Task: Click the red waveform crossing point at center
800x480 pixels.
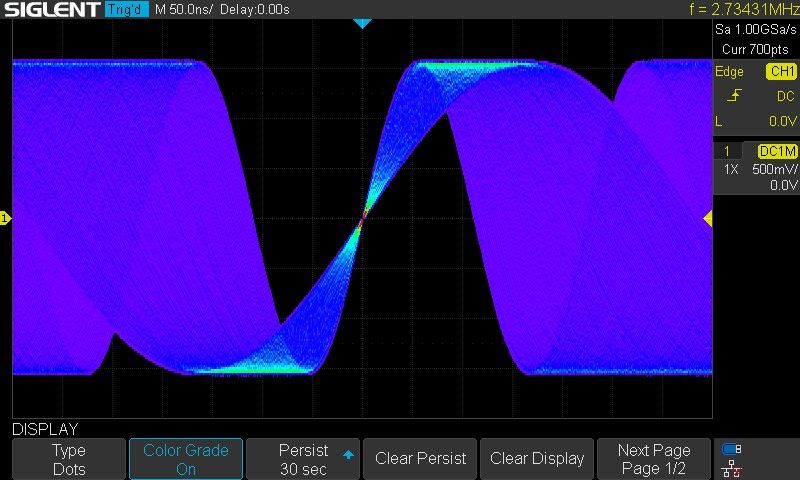Action: tap(363, 218)
